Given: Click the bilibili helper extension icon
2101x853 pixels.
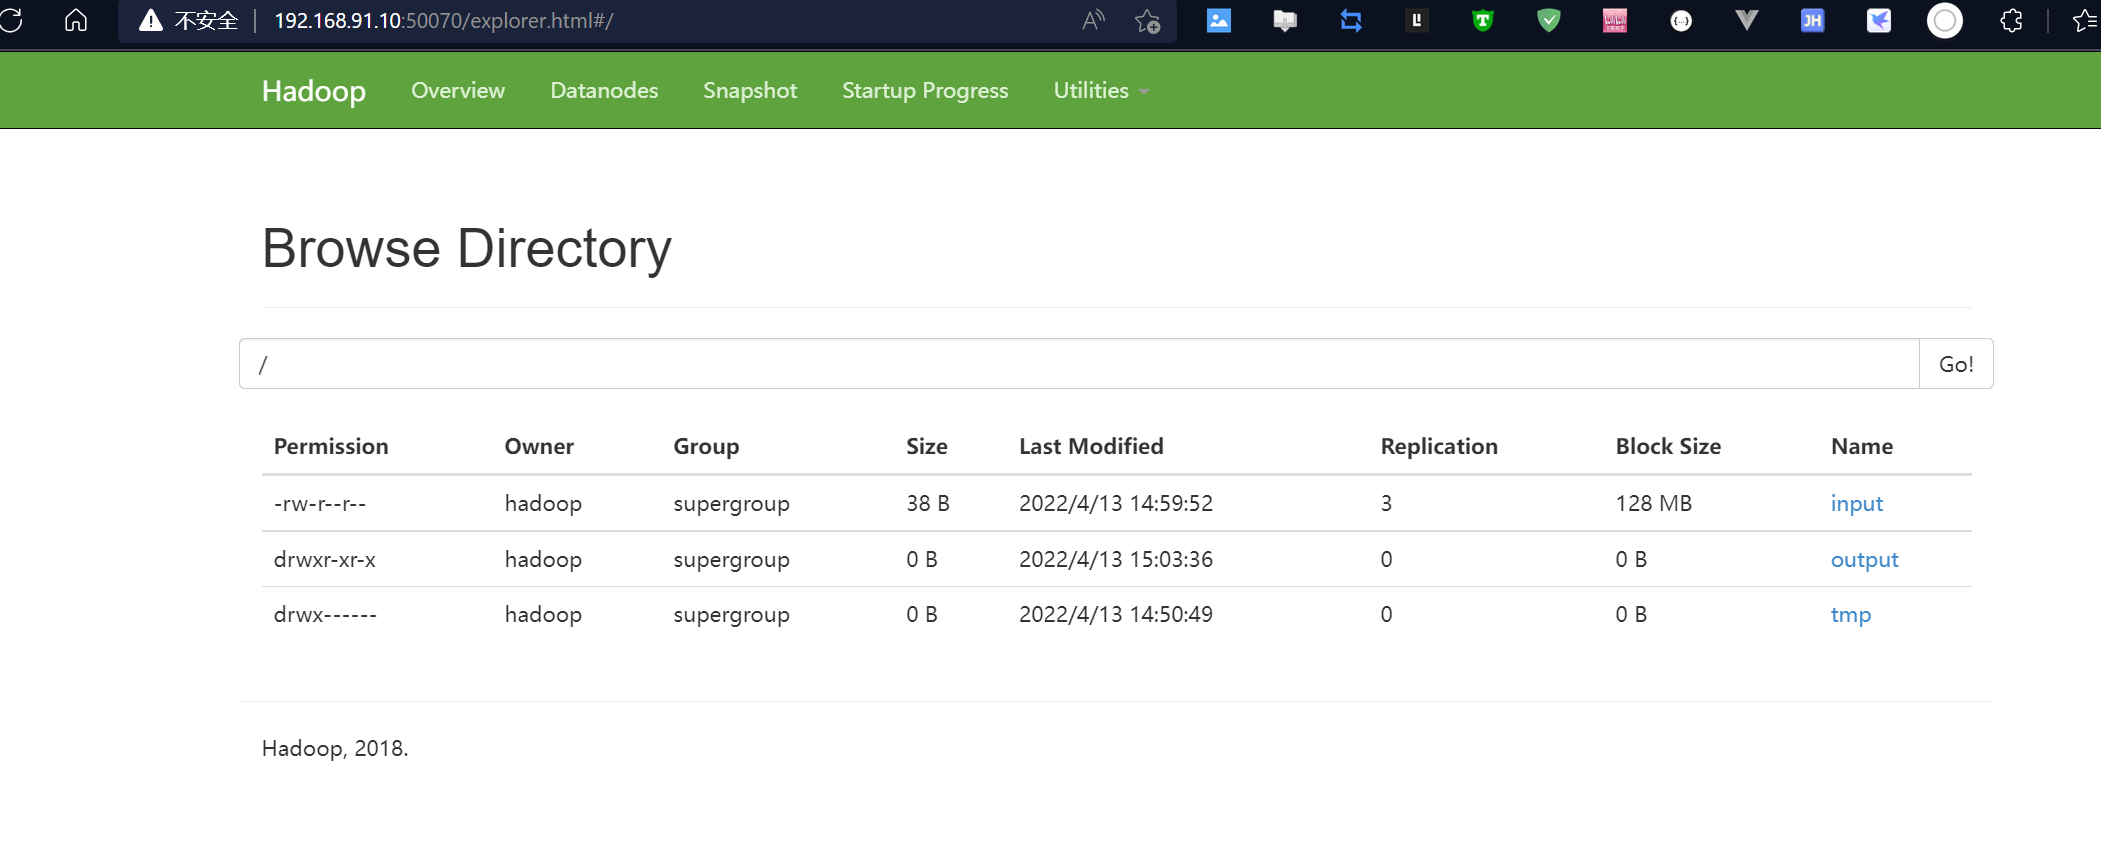Looking at the screenshot, I should 1614,20.
